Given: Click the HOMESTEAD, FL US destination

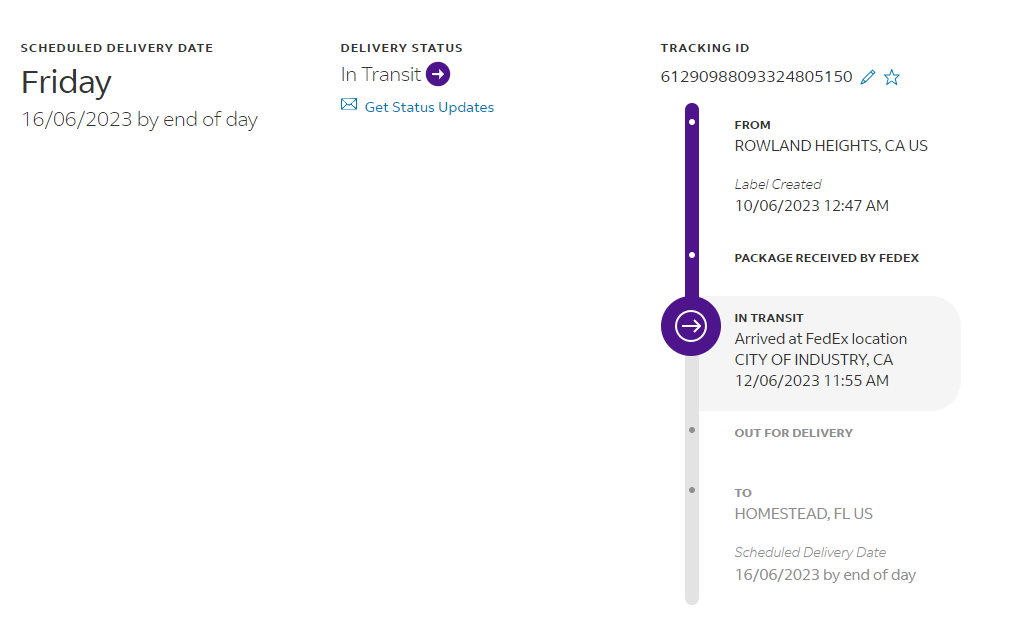Looking at the screenshot, I should click(x=803, y=514).
